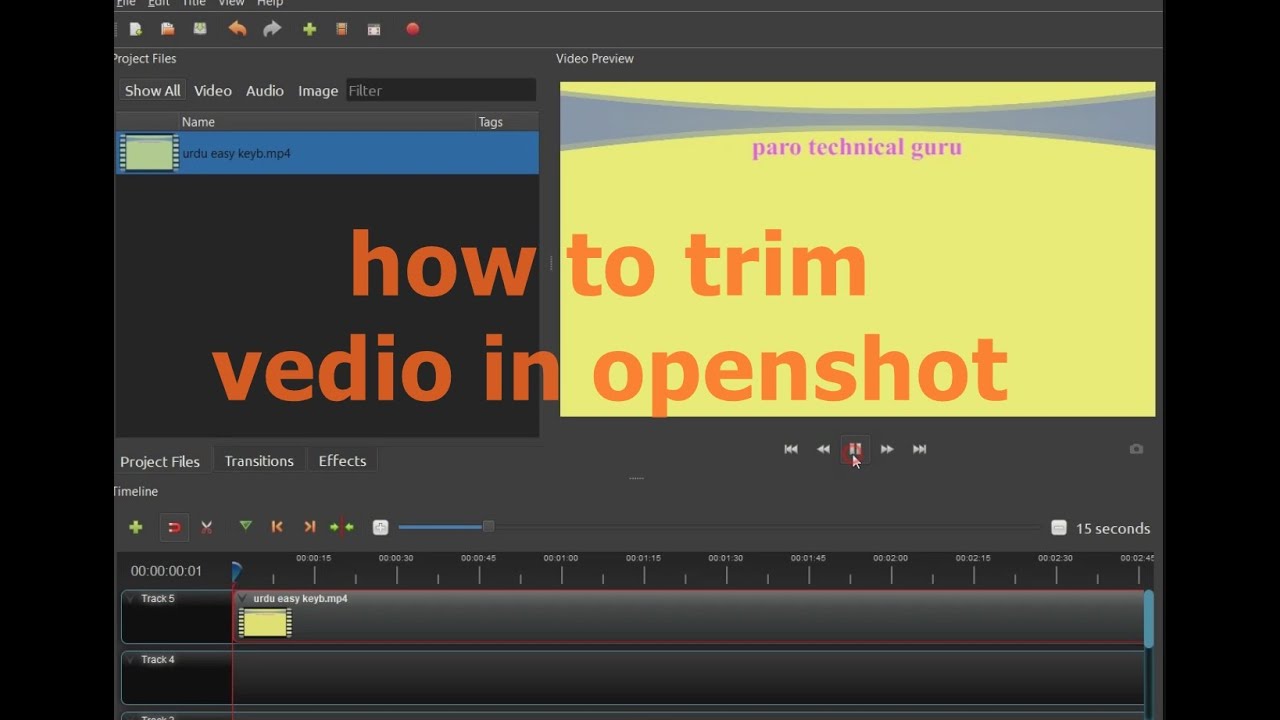Save the project with toolbar icon
Viewport: 1280px width, 720px height.
pyautogui.click(x=200, y=29)
